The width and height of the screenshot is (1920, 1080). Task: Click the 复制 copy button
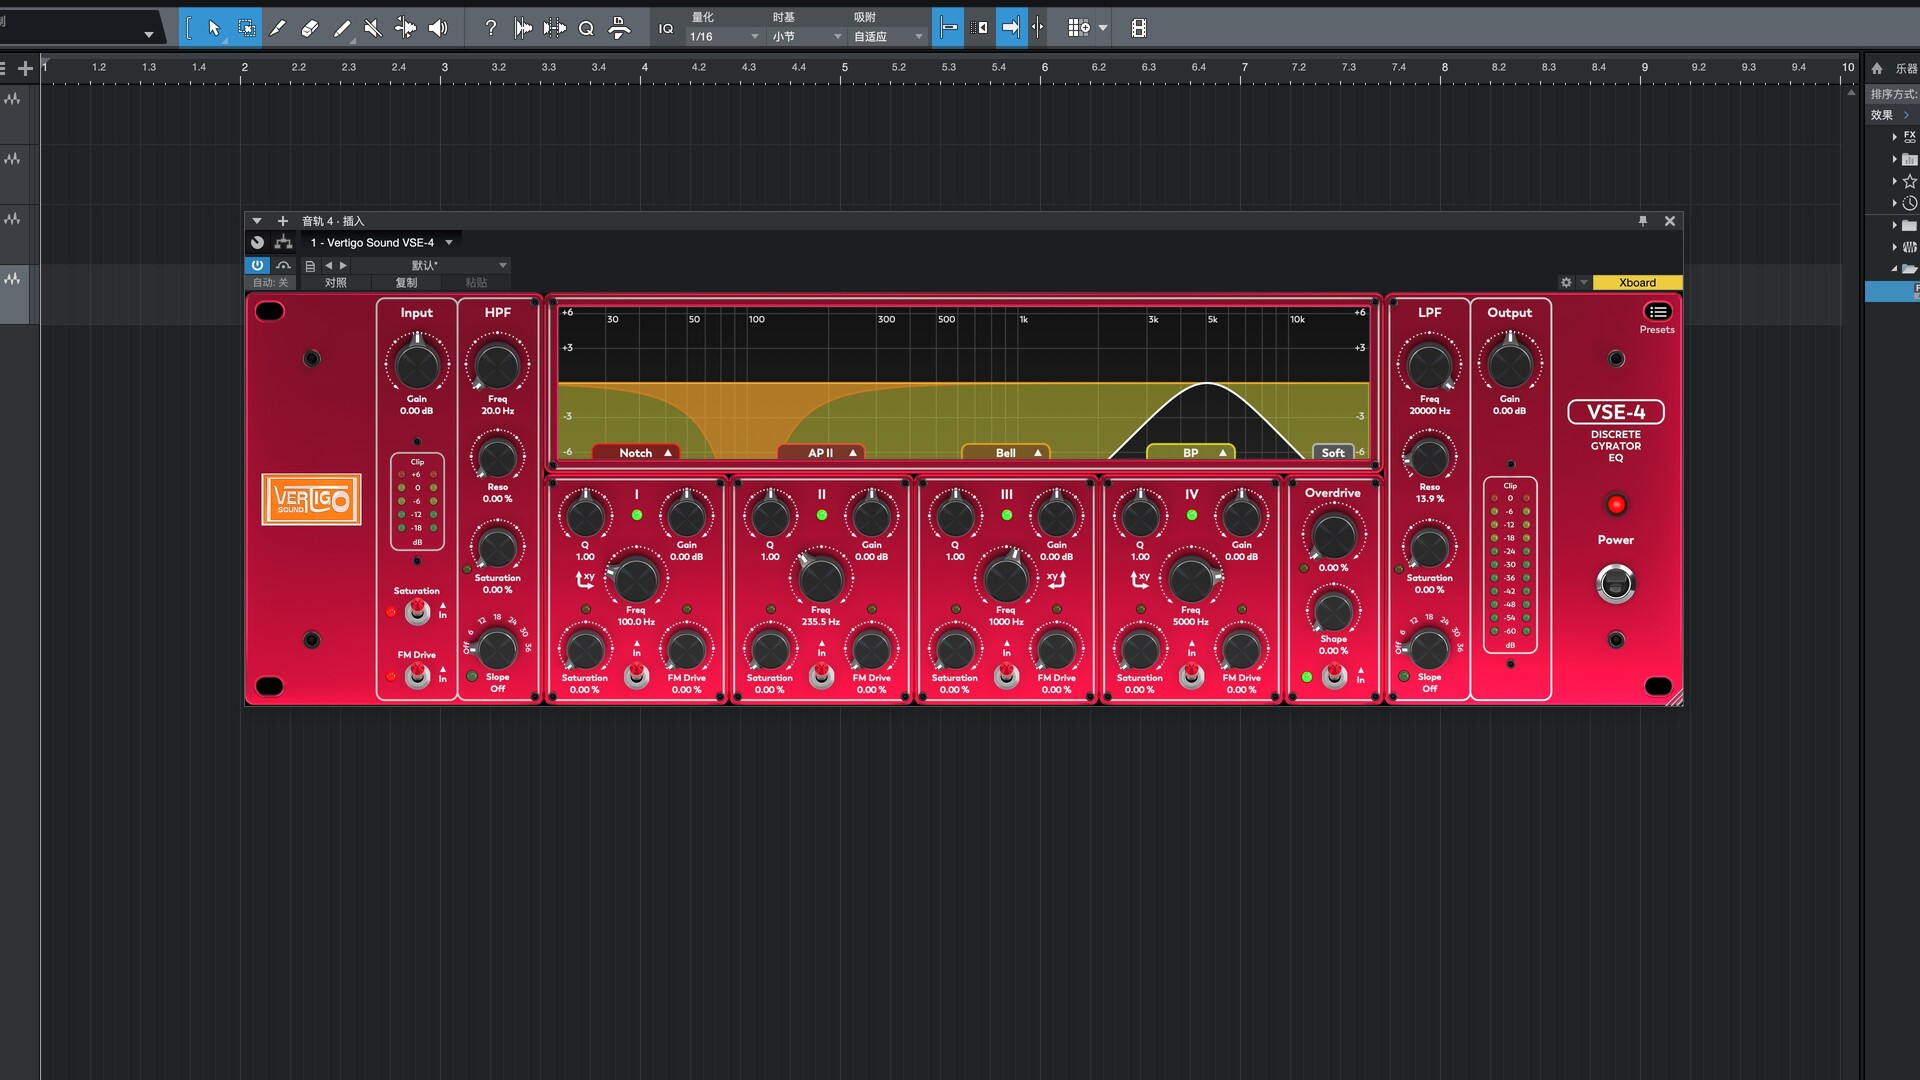tap(406, 283)
